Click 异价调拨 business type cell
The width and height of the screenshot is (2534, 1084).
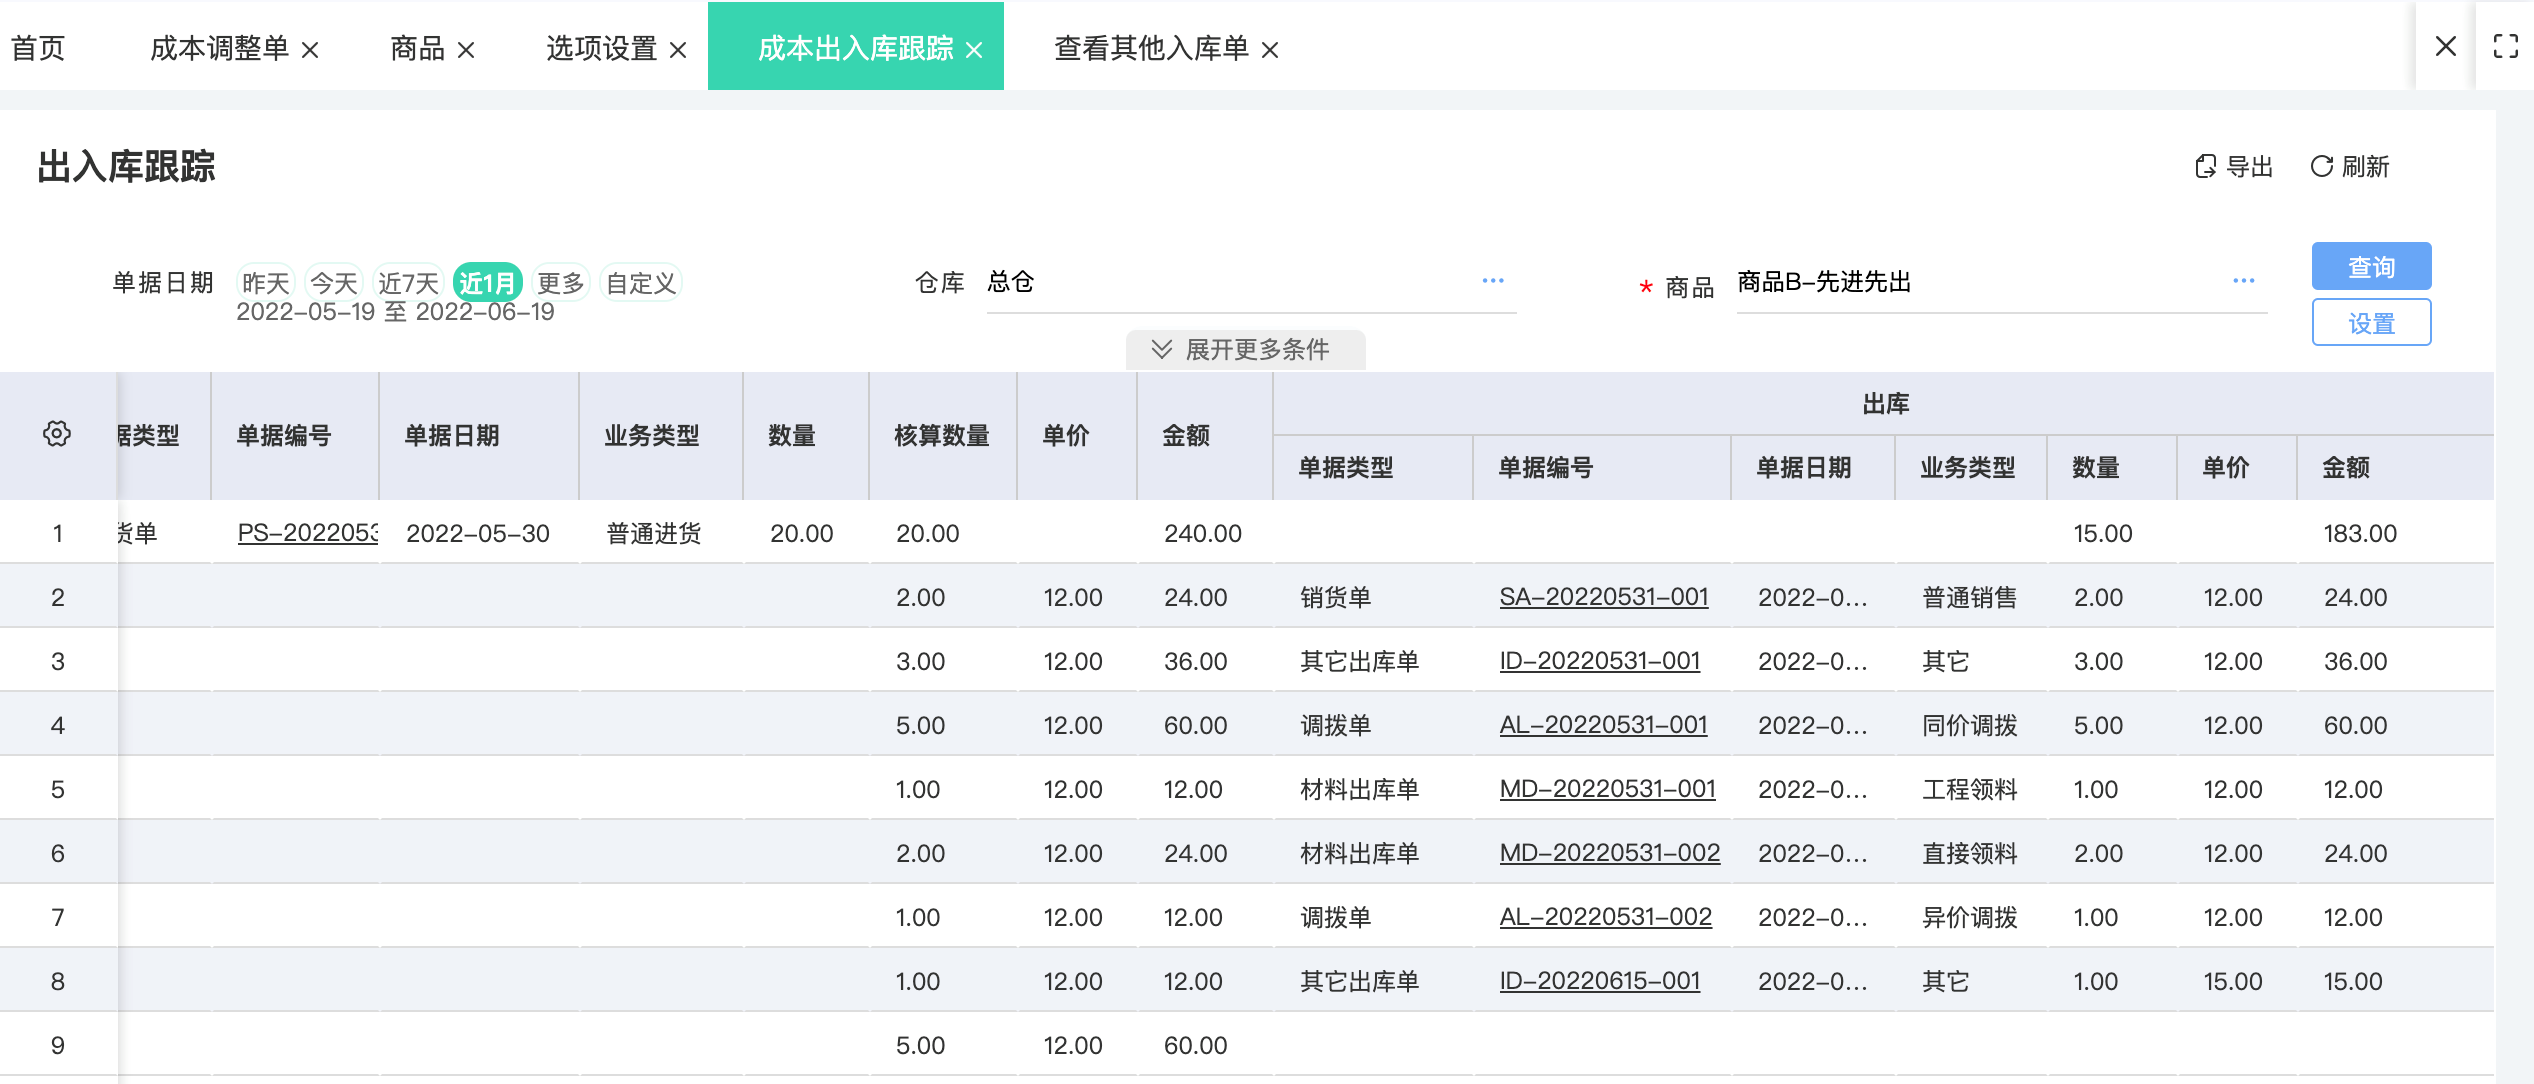point(1970,917)
